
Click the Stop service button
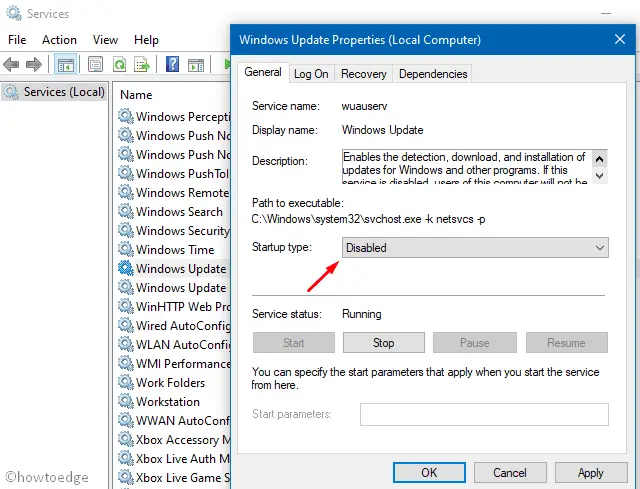384,343
